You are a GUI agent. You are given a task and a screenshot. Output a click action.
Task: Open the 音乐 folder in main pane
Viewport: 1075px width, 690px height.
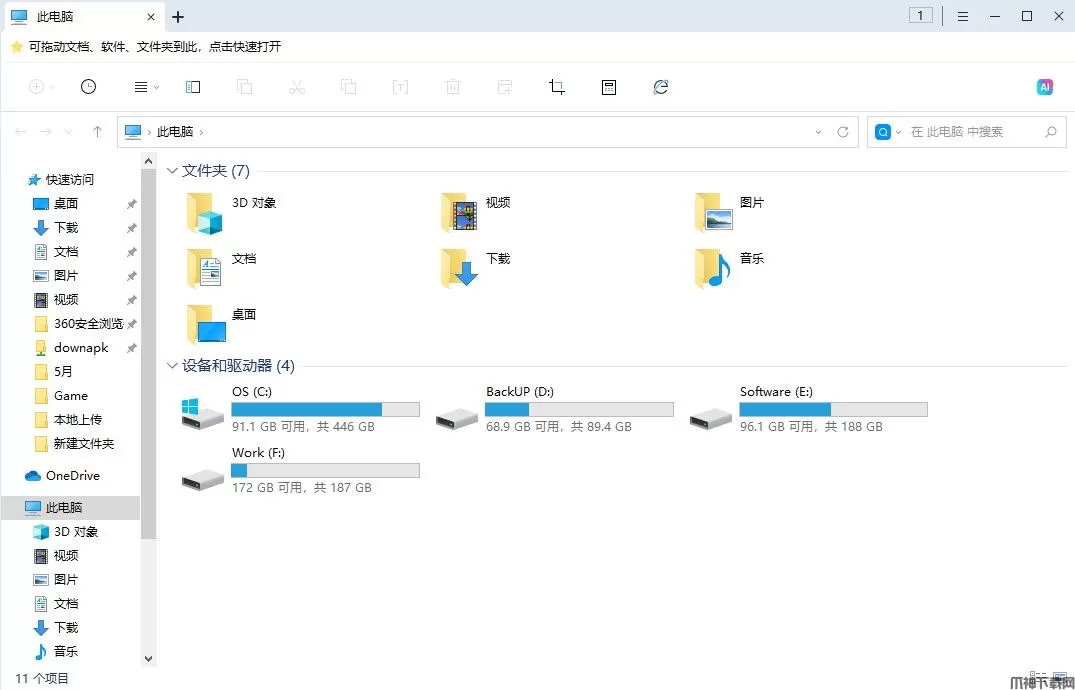[730, 268]
